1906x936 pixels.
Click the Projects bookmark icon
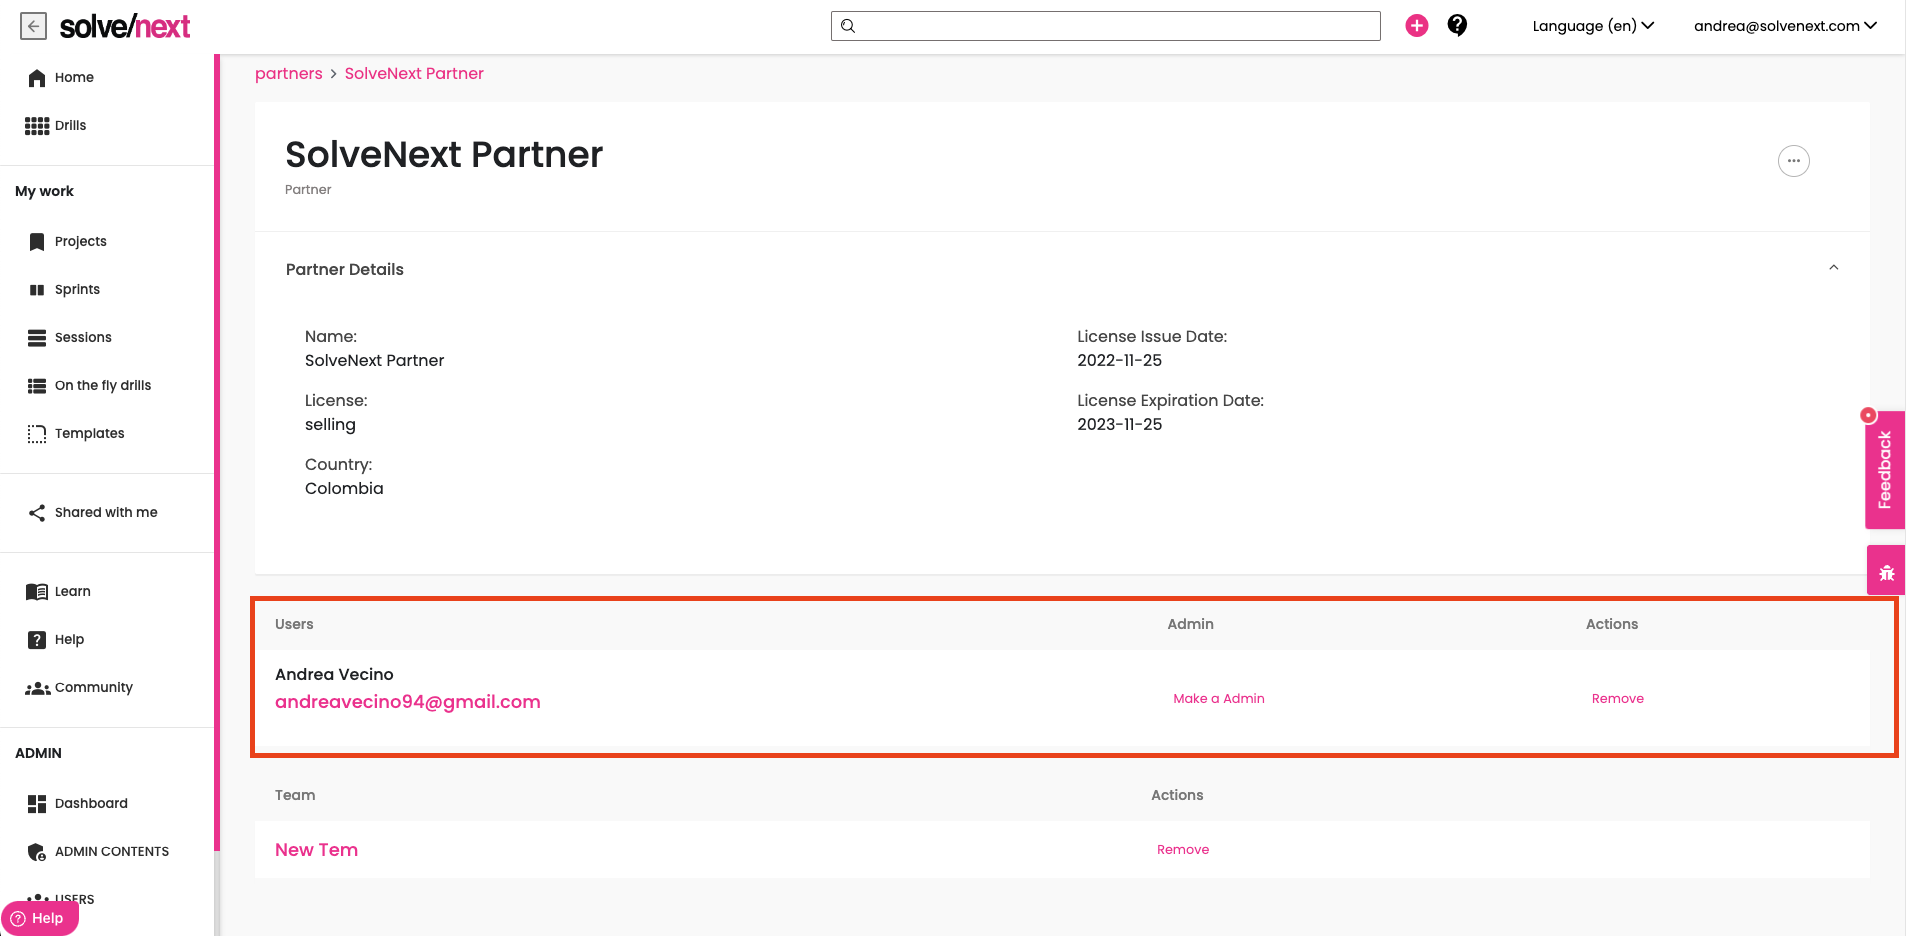click(x=37, y=242)
